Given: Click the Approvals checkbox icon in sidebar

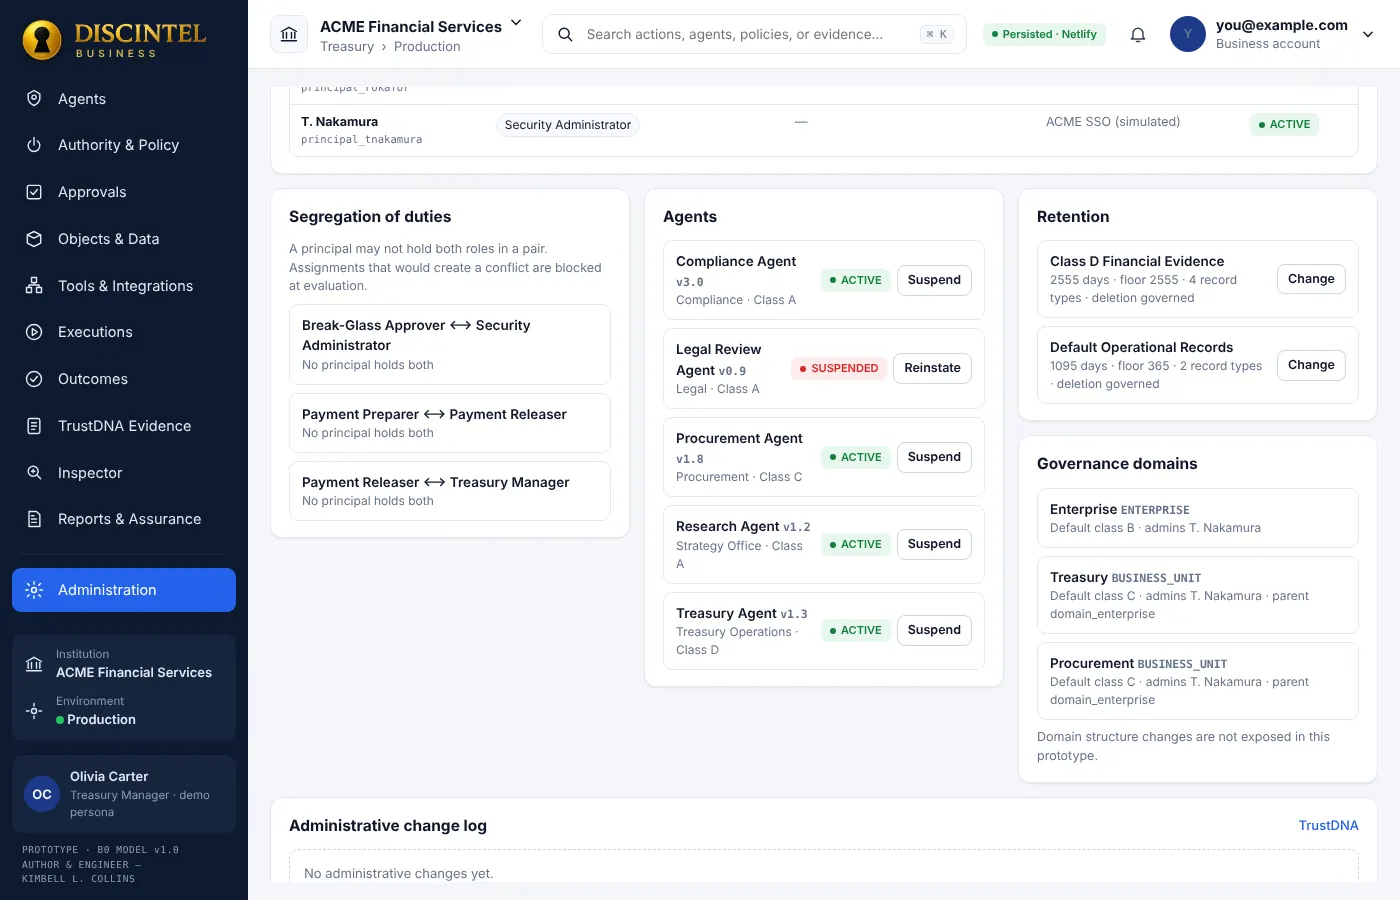Looking at the screenshot, I should [x=34, y=192].
